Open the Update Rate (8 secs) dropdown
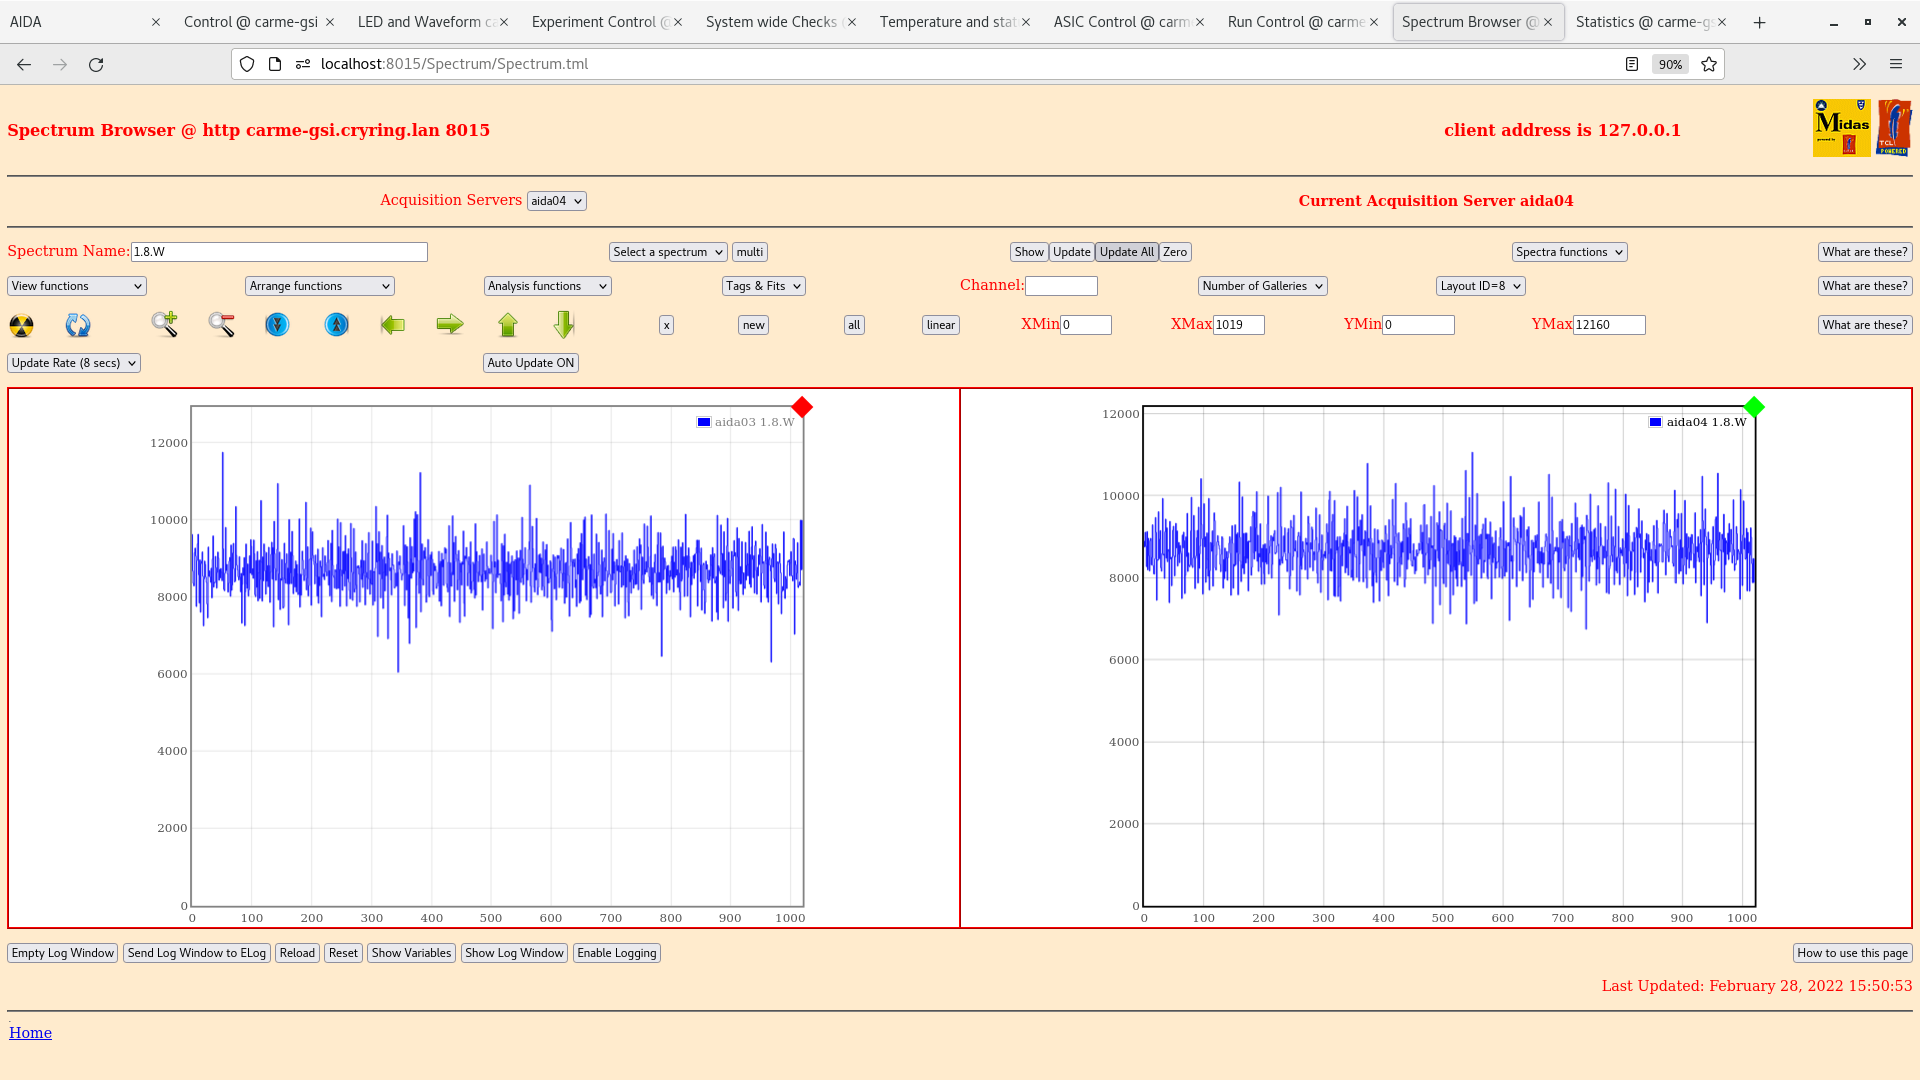This screenshot has height=1080, width=1920. 74,363
